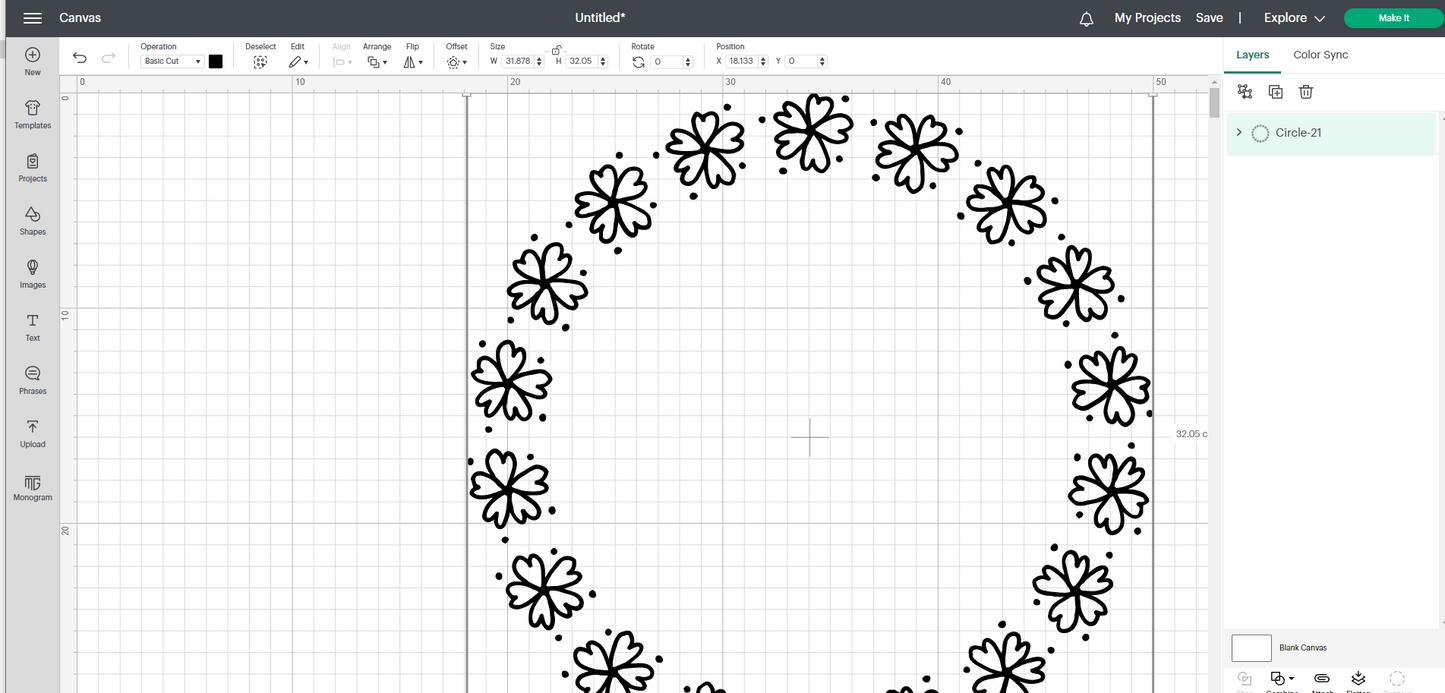
Task: Open the Explore machine dropdown
Action: click(x=1294, y=18)
